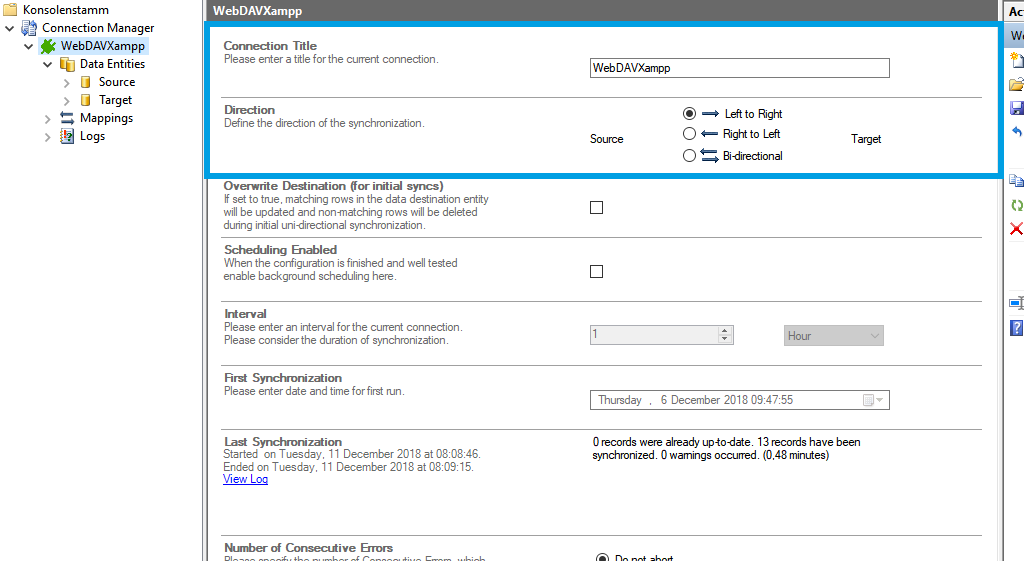Open the Logs notebook icon

pyautogui.click(x=67, y=136)
